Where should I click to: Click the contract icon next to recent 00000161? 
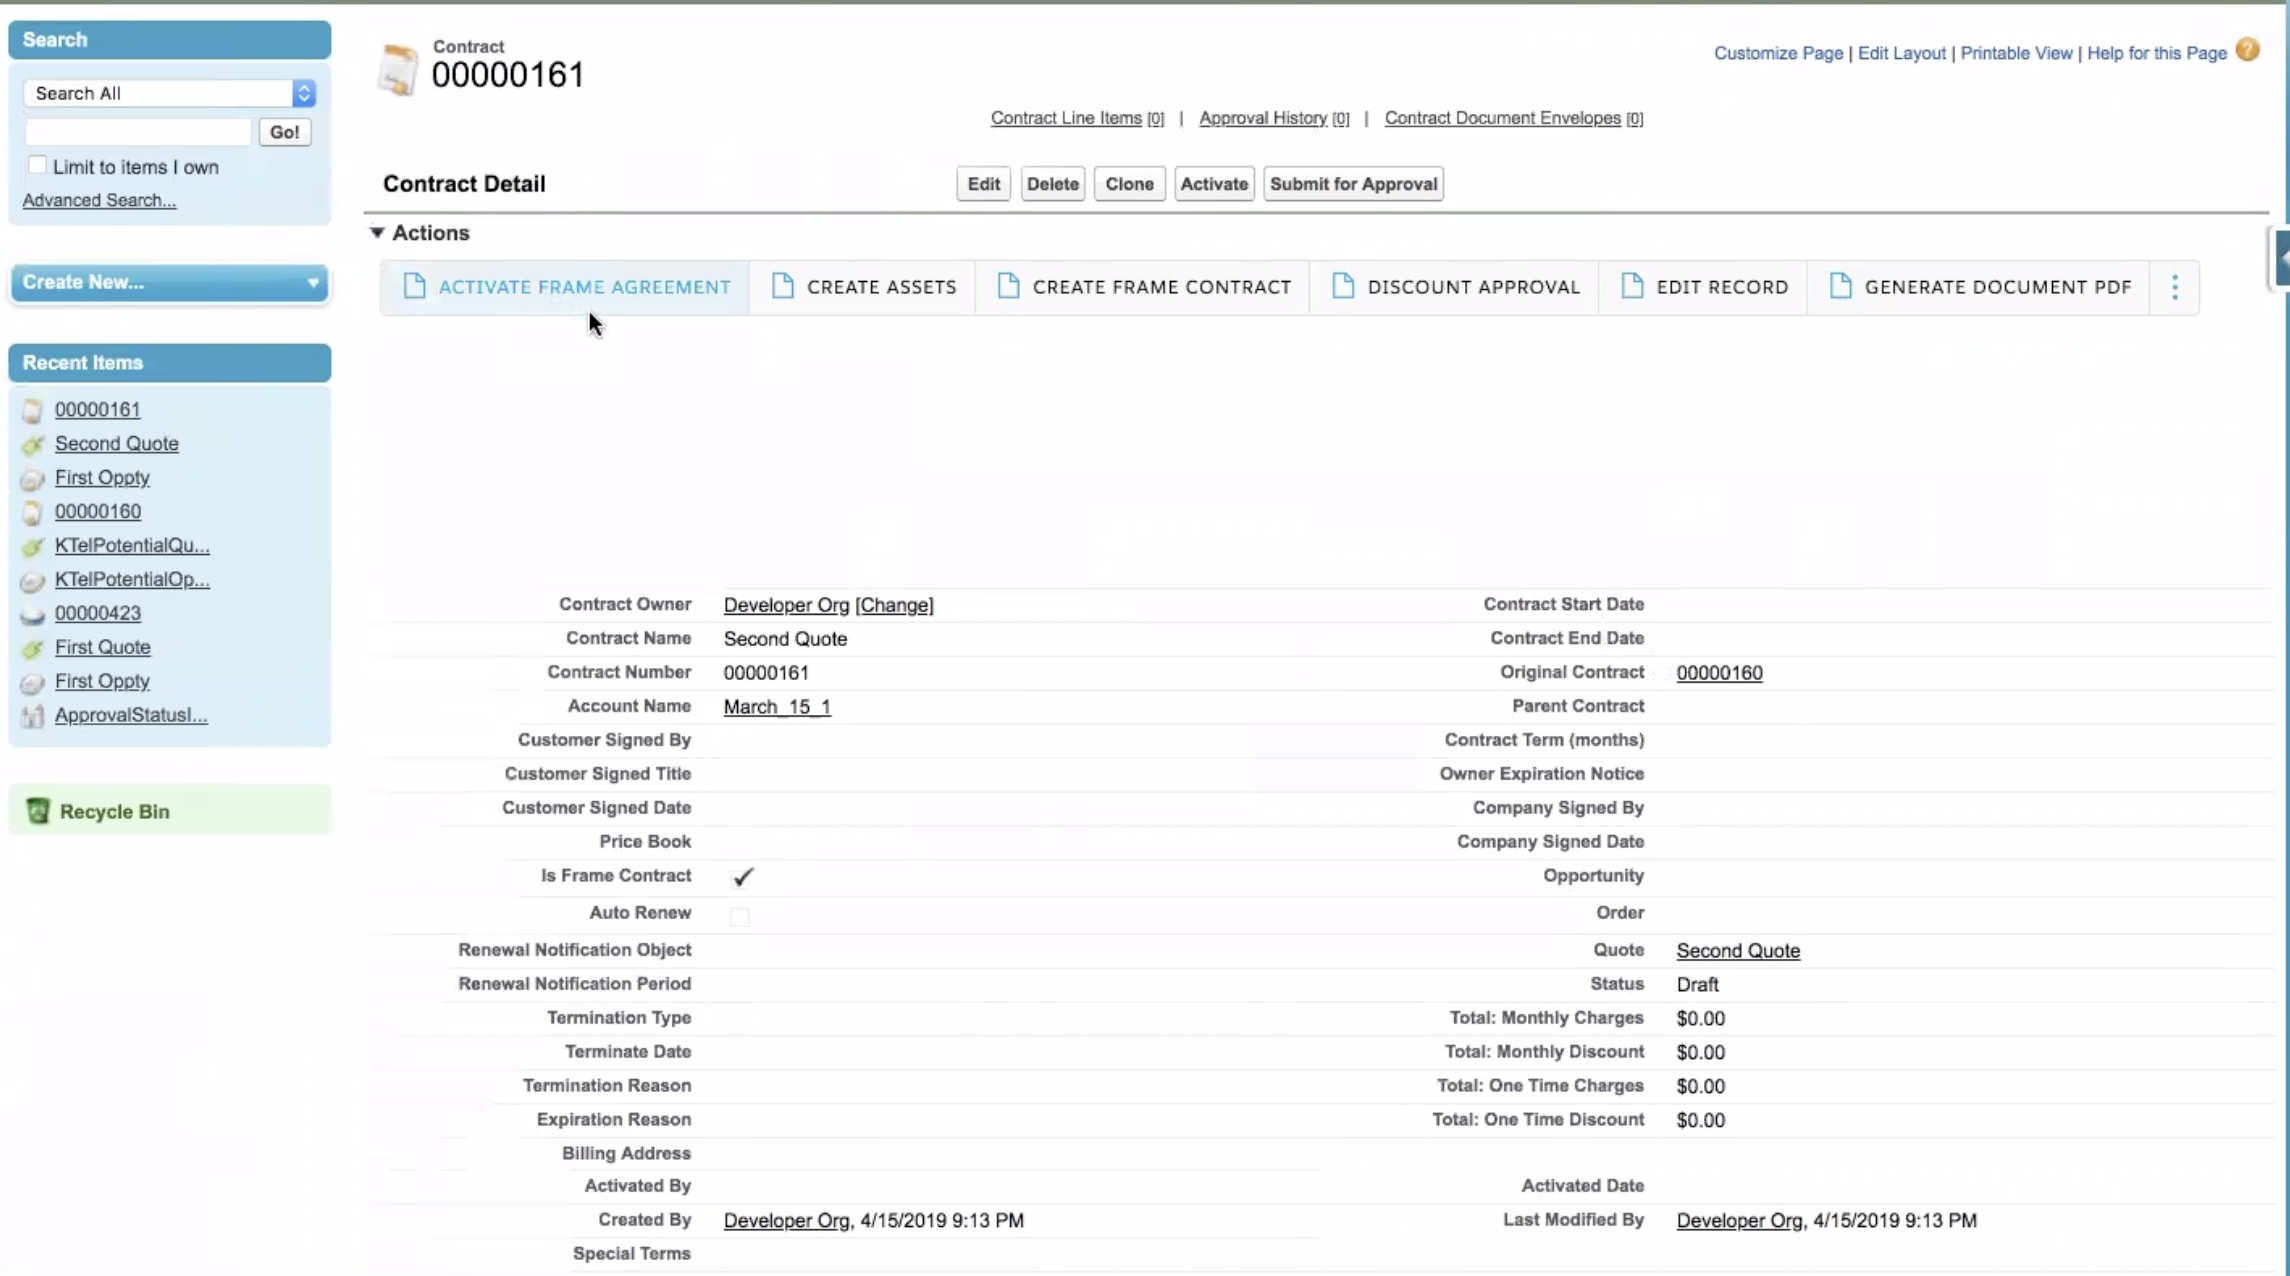tap(33, 410)
